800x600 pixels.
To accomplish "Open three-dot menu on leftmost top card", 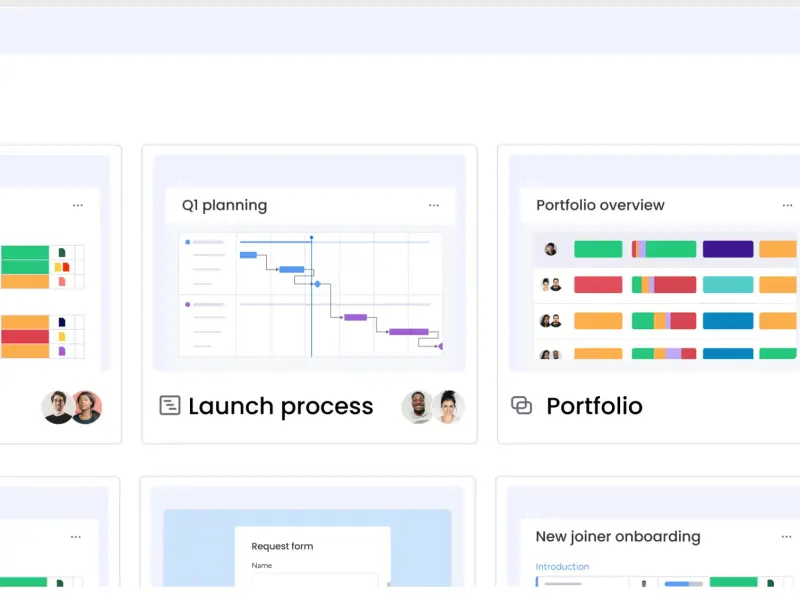I will pos(78,205).
